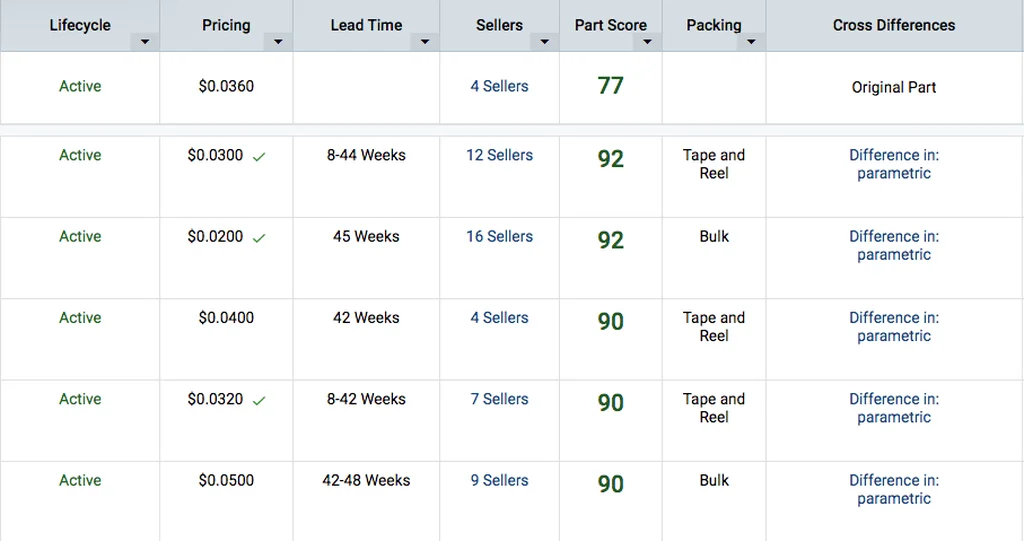Open the Packing column filter arrow
The image size is (1024, 541).
[x=751, y=42]
